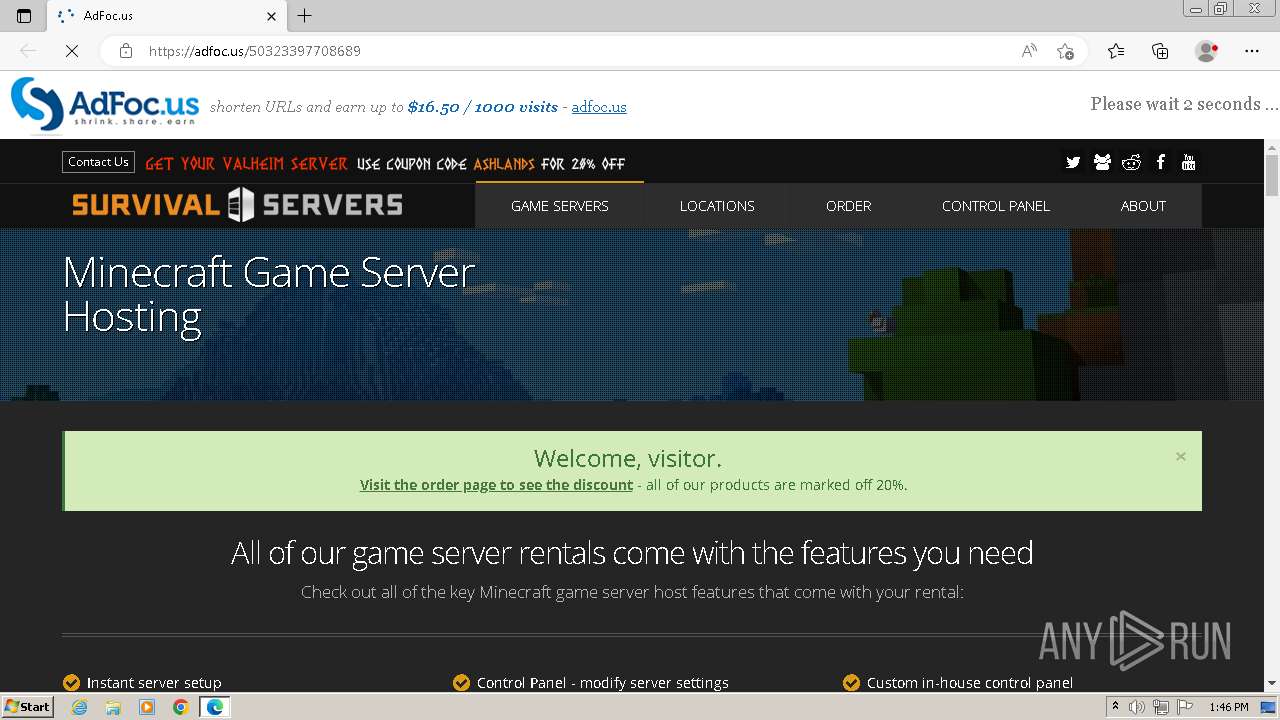Click 'Instant server setup' feature text

tap(154, 683)
